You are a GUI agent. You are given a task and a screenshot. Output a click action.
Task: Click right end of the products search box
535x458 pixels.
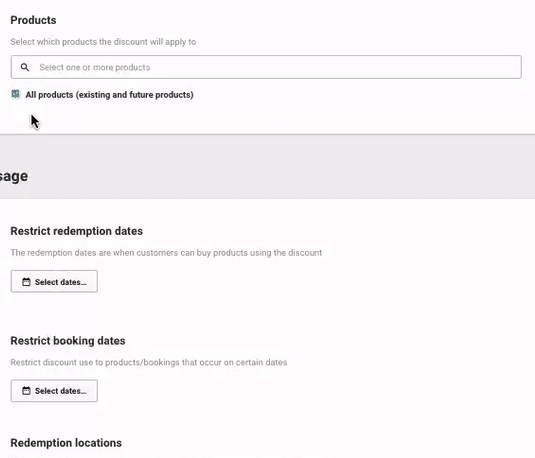(x=508, y=67)
